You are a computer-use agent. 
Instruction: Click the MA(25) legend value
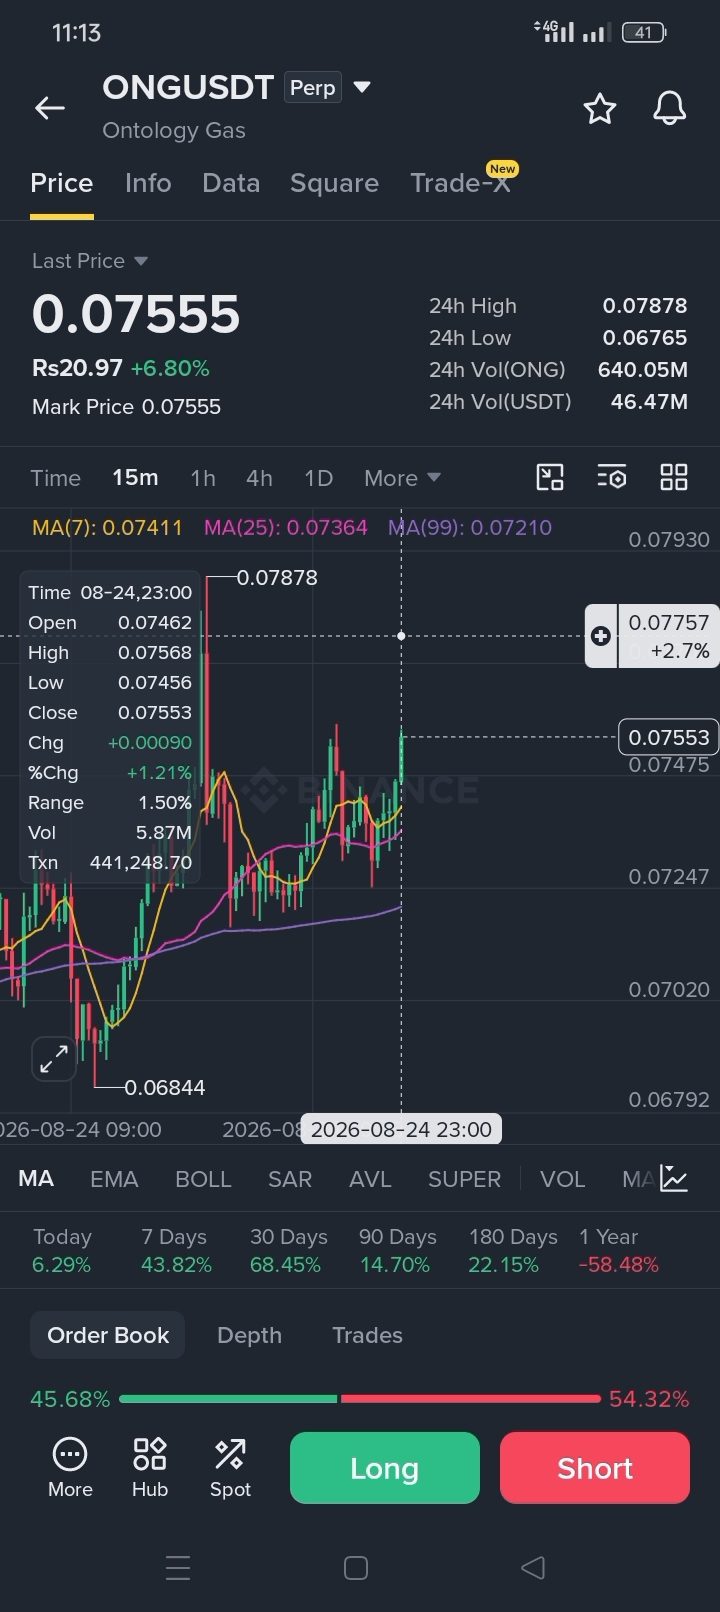[x=286, y=527]
